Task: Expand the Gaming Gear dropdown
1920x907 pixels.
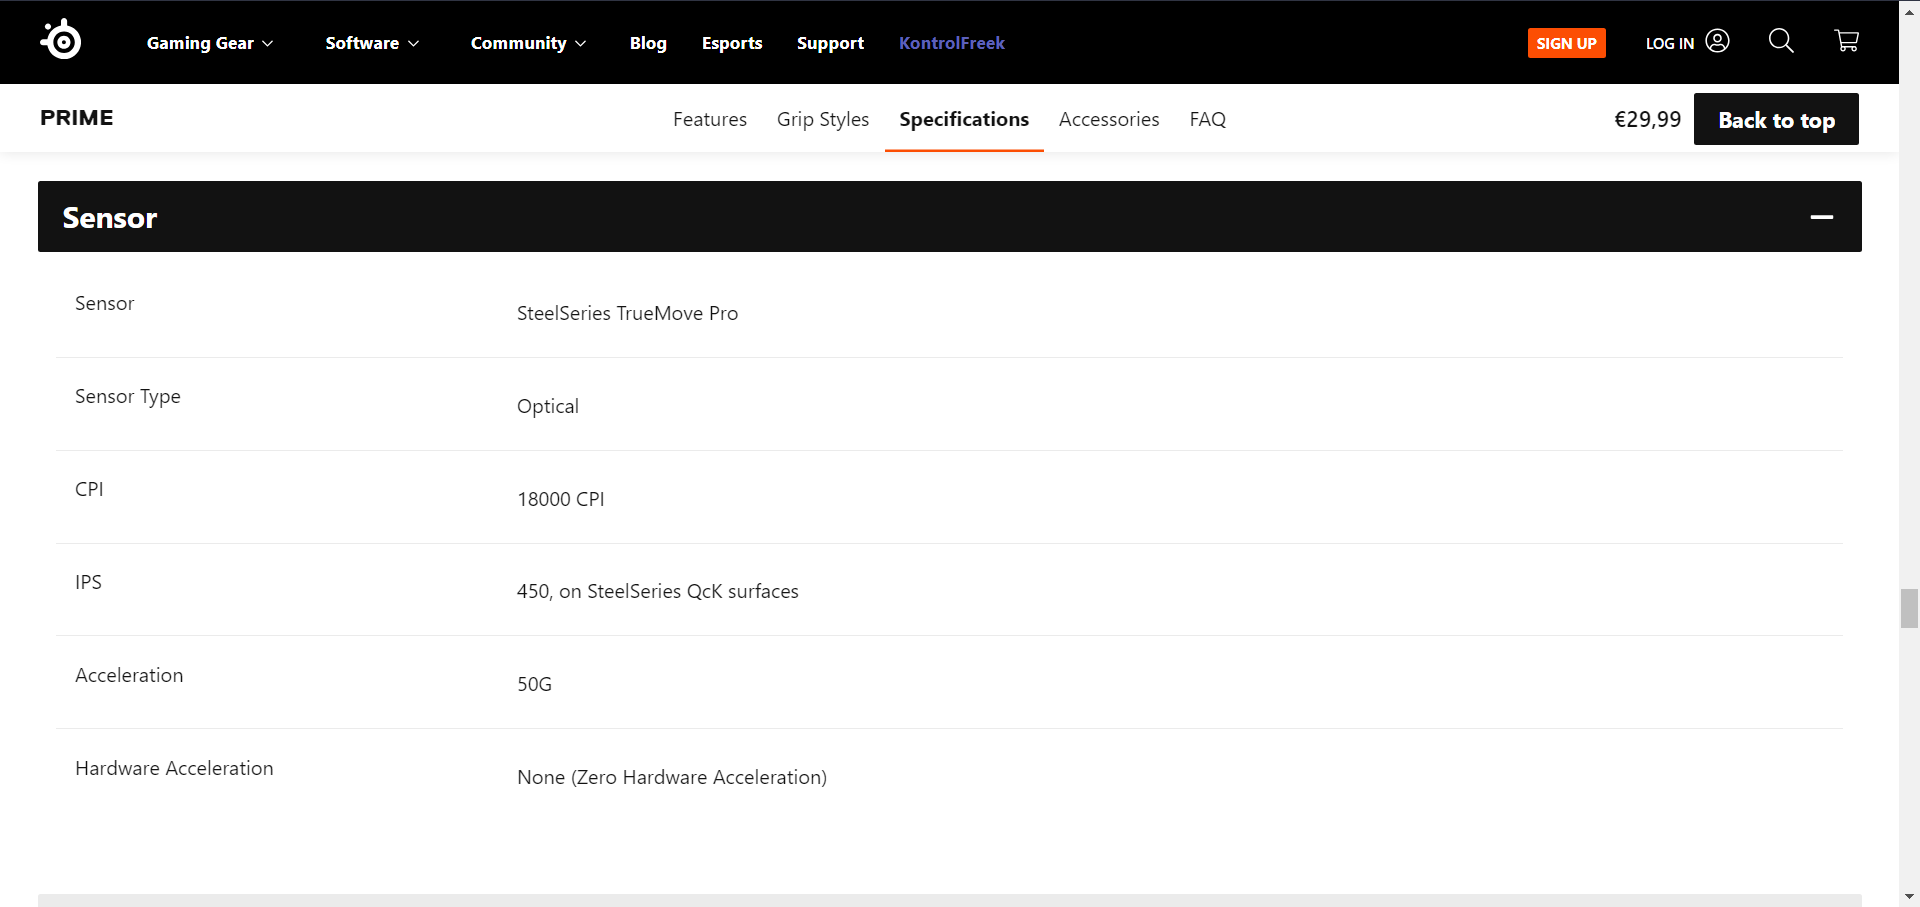Action: [x=210, y=43]
